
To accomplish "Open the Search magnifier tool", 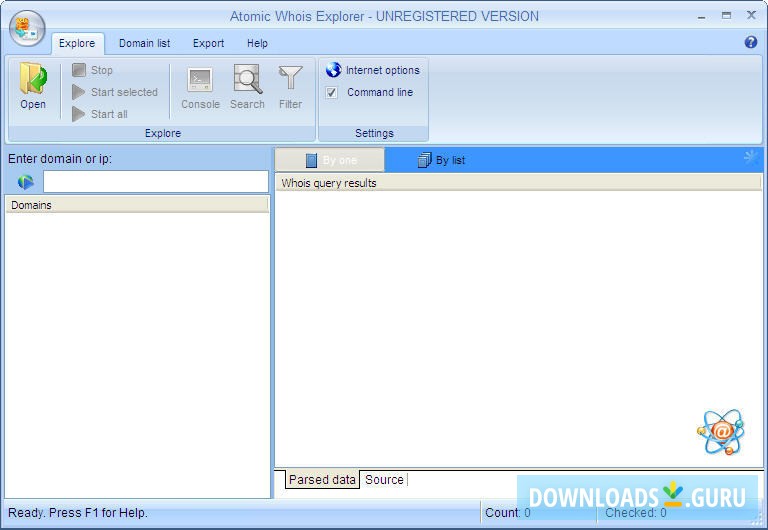I will [247, 88].
